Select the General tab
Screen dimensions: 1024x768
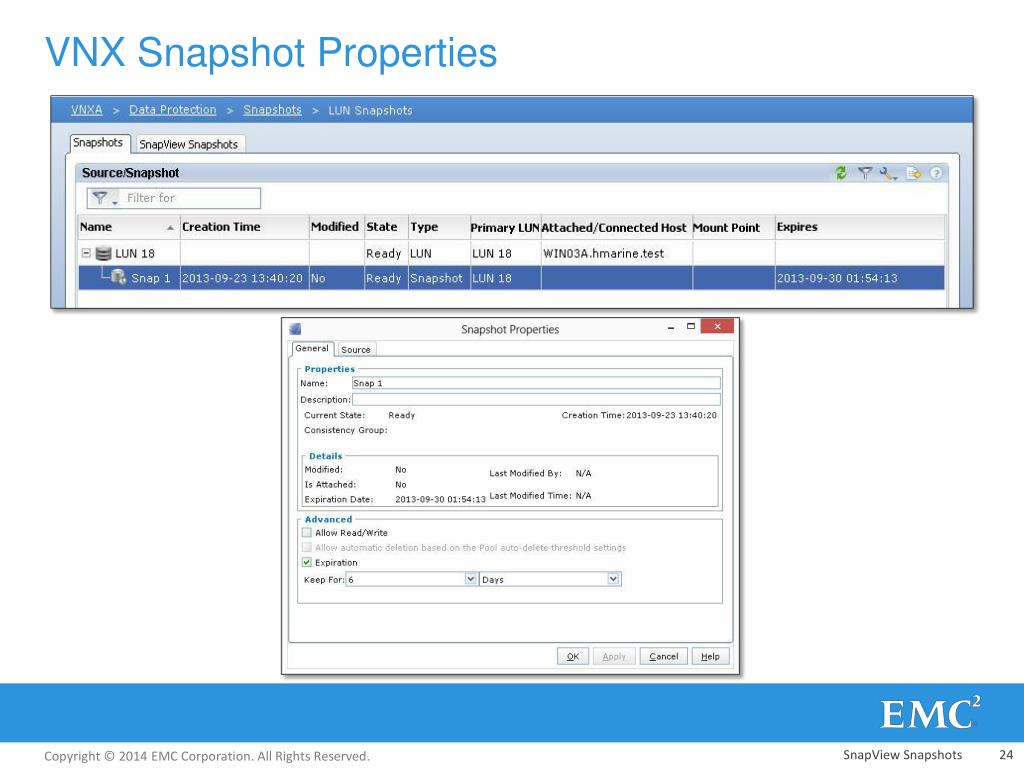tap(312, 349)
